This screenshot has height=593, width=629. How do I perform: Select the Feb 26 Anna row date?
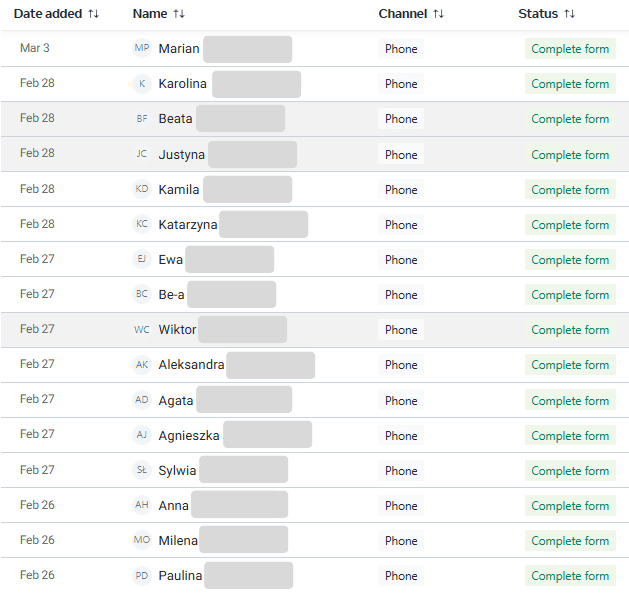click(x=37, y=505)
